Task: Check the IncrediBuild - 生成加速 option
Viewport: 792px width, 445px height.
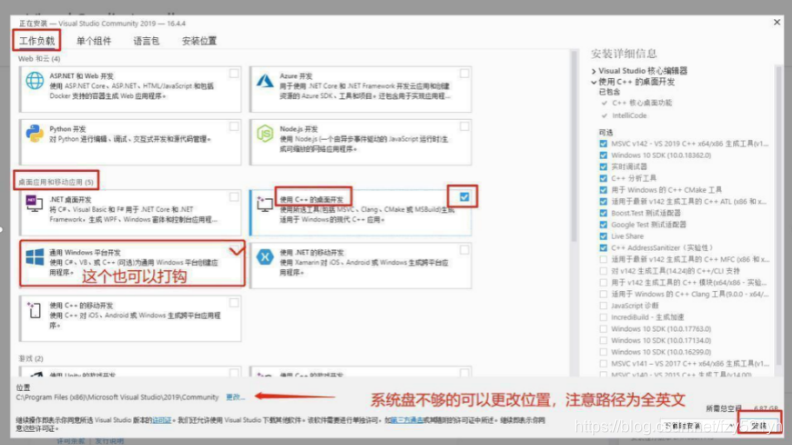Action: [603, 317]
